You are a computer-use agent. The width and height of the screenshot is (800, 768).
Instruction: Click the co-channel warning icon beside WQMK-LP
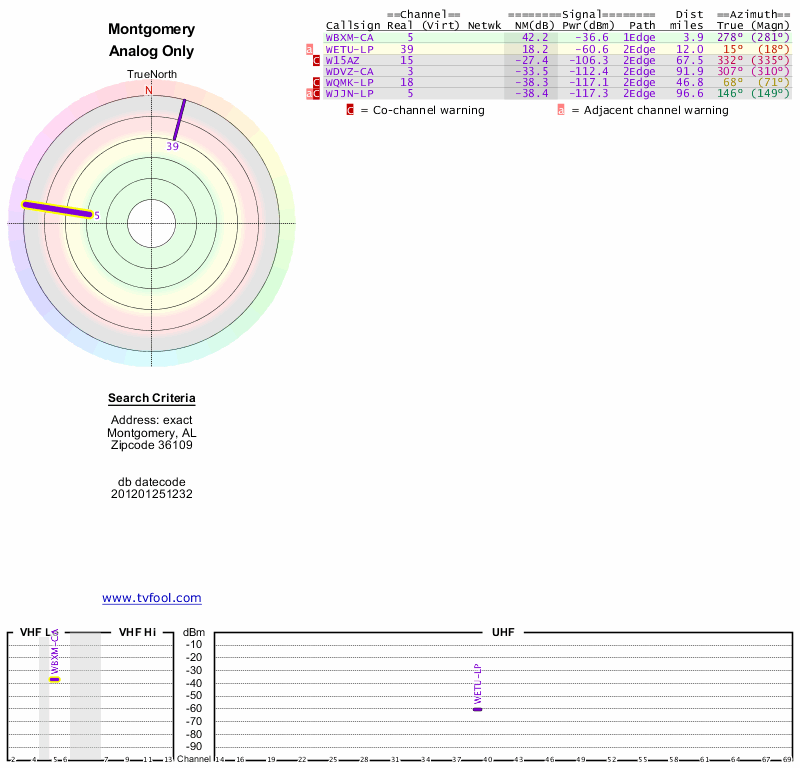pyautogui.click(x=316, y=82)
